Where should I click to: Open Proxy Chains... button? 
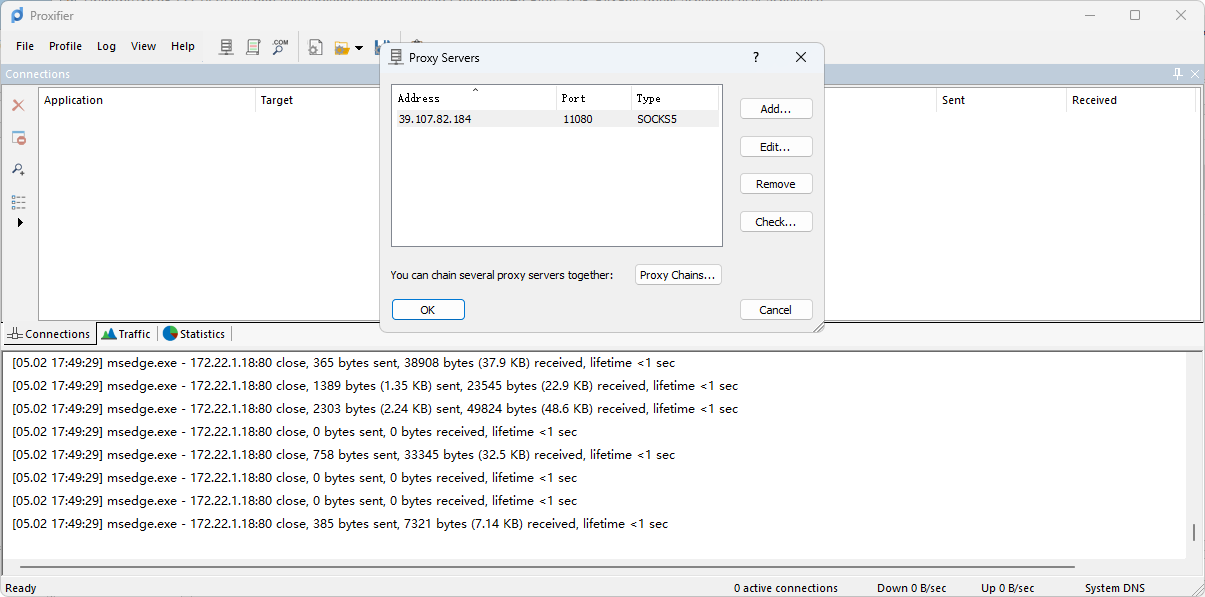click(x=679, y=275)
